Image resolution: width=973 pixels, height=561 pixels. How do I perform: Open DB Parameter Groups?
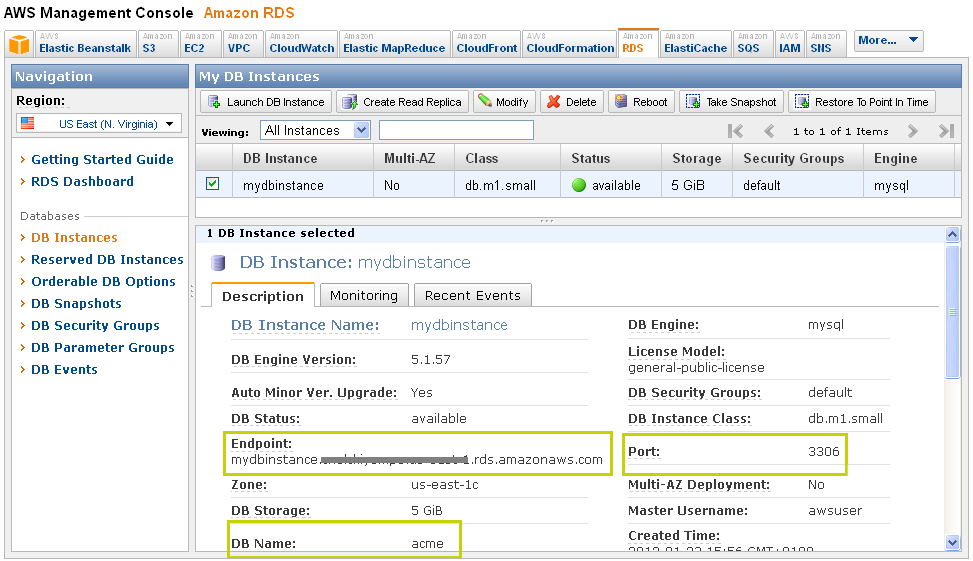pos(103,348)
